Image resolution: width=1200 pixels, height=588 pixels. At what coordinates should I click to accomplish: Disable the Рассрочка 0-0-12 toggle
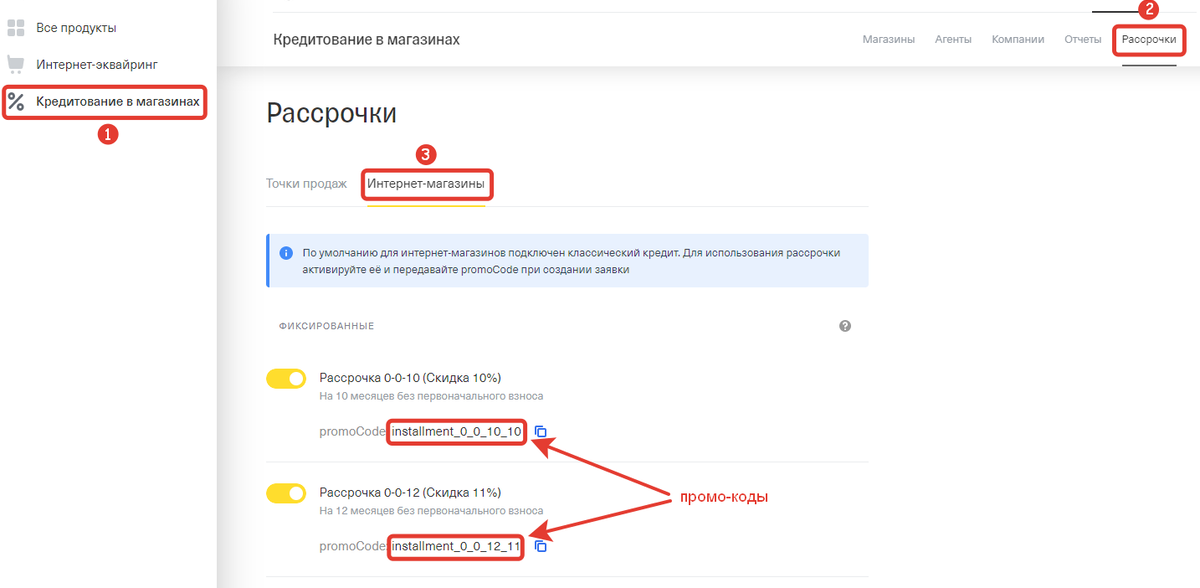coord(286,493)
